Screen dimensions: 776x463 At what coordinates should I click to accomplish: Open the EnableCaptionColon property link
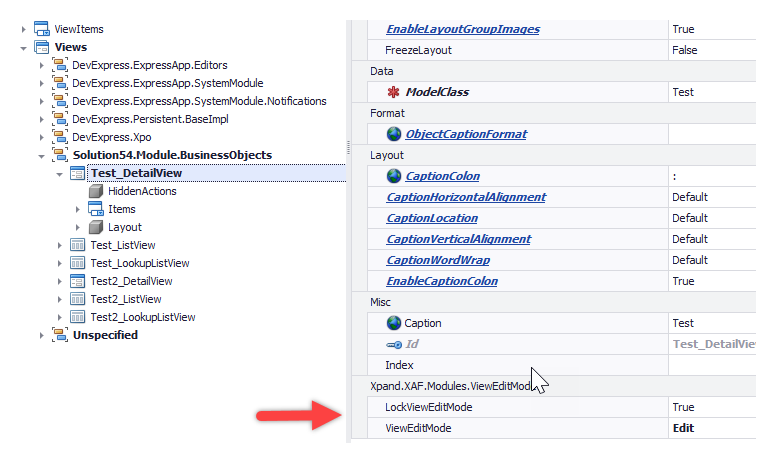(x=442, y=281)
